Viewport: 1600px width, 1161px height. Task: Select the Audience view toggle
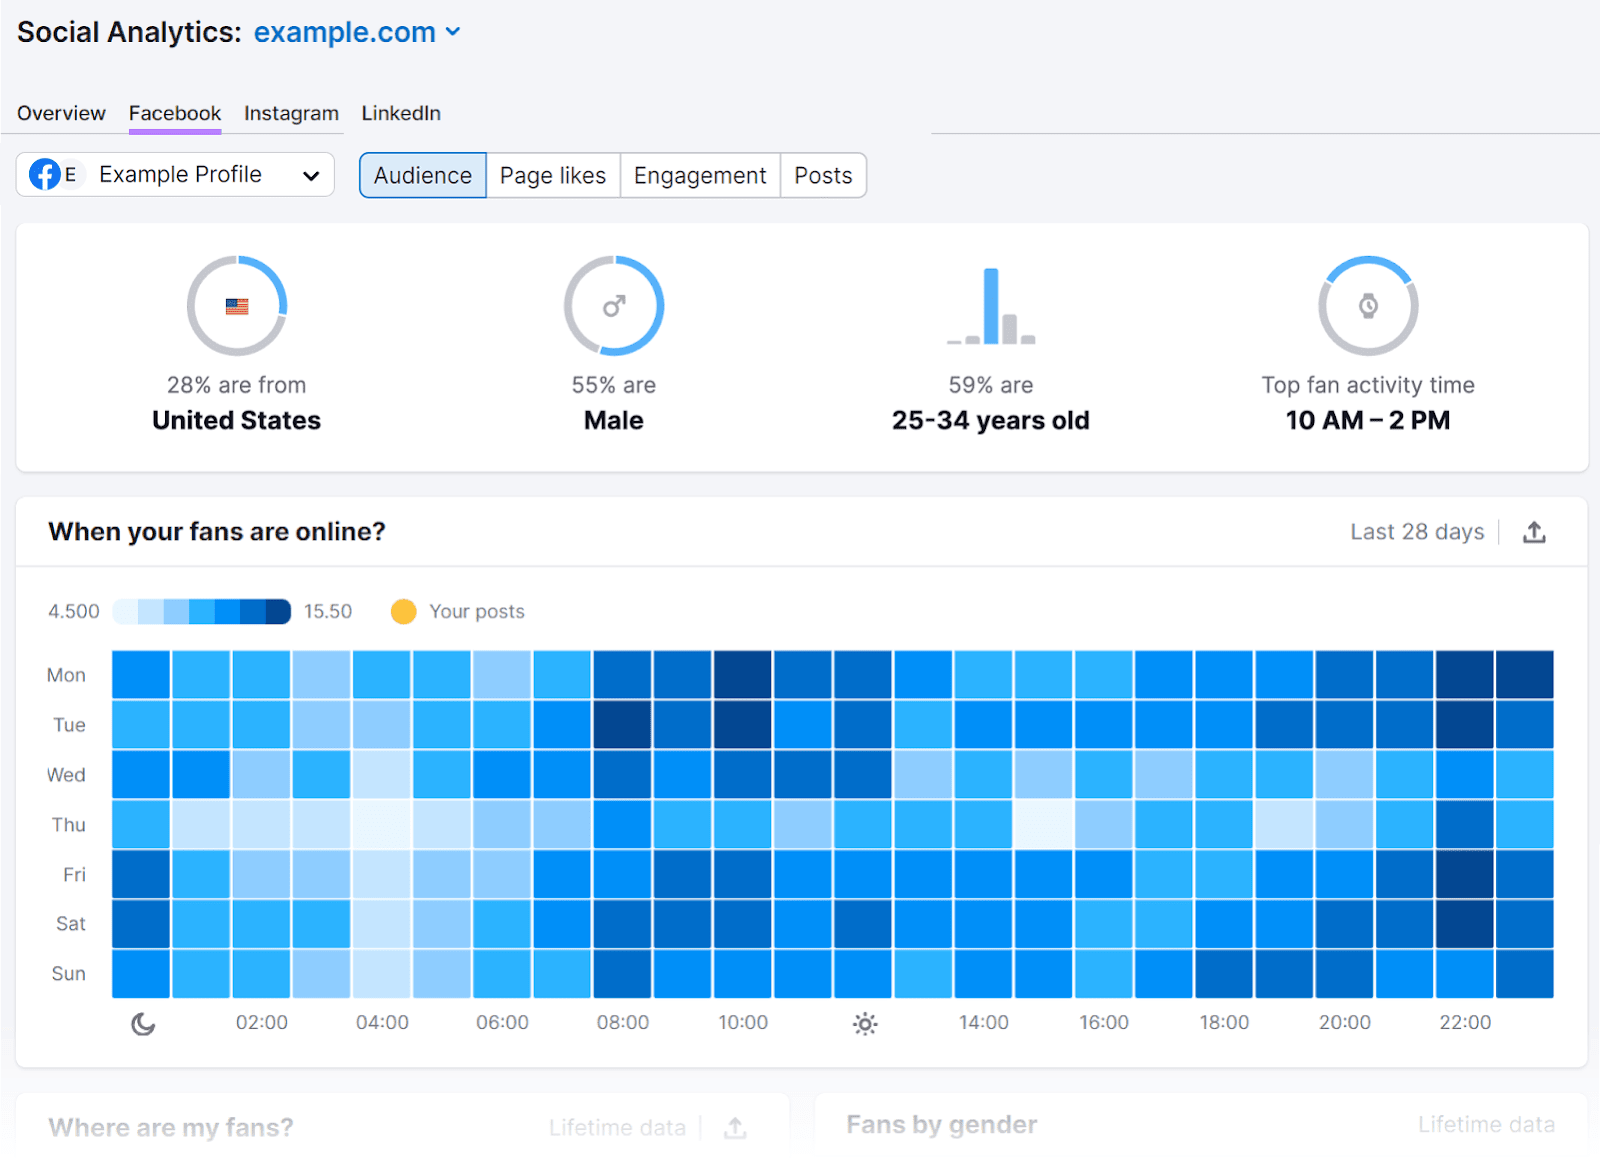click(x=422, y=175)
